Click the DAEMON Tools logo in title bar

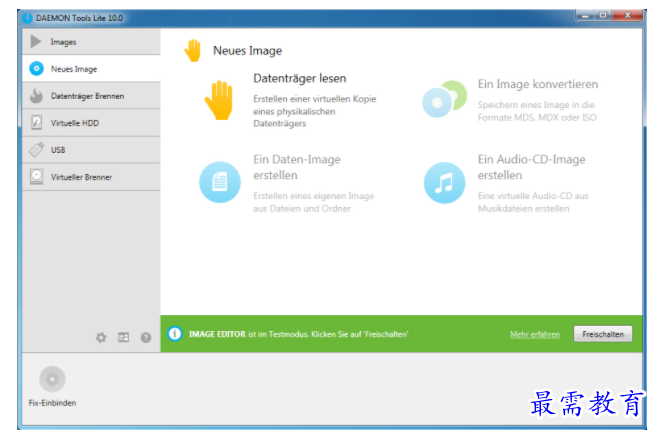tap(27, 18)
